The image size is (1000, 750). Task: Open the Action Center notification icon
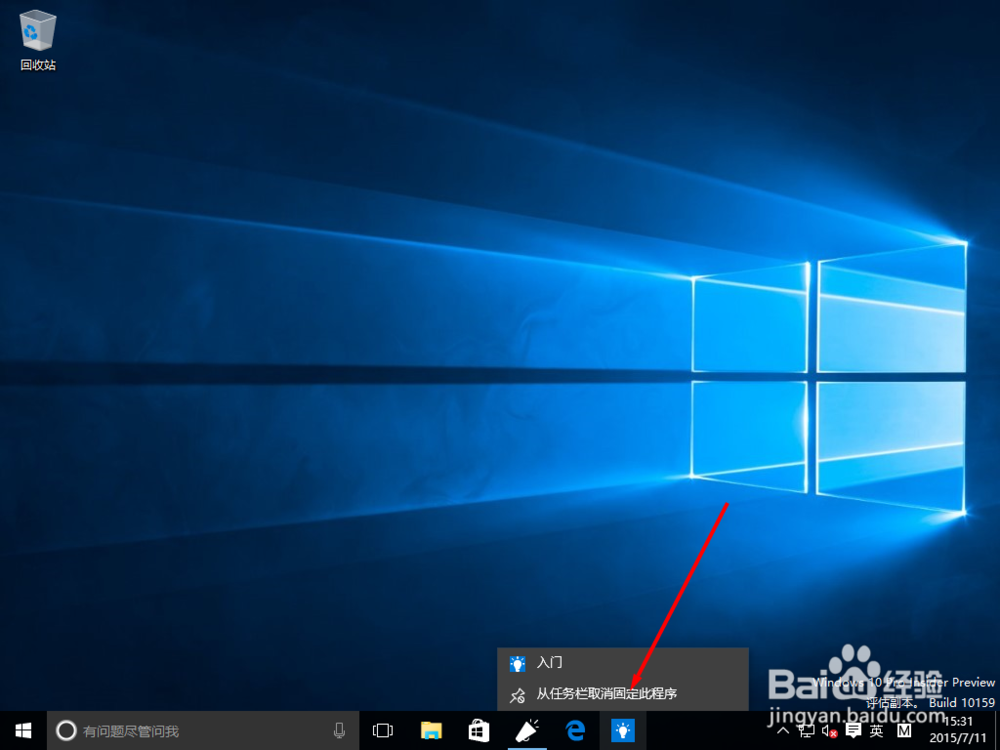[x=853, y=731]
